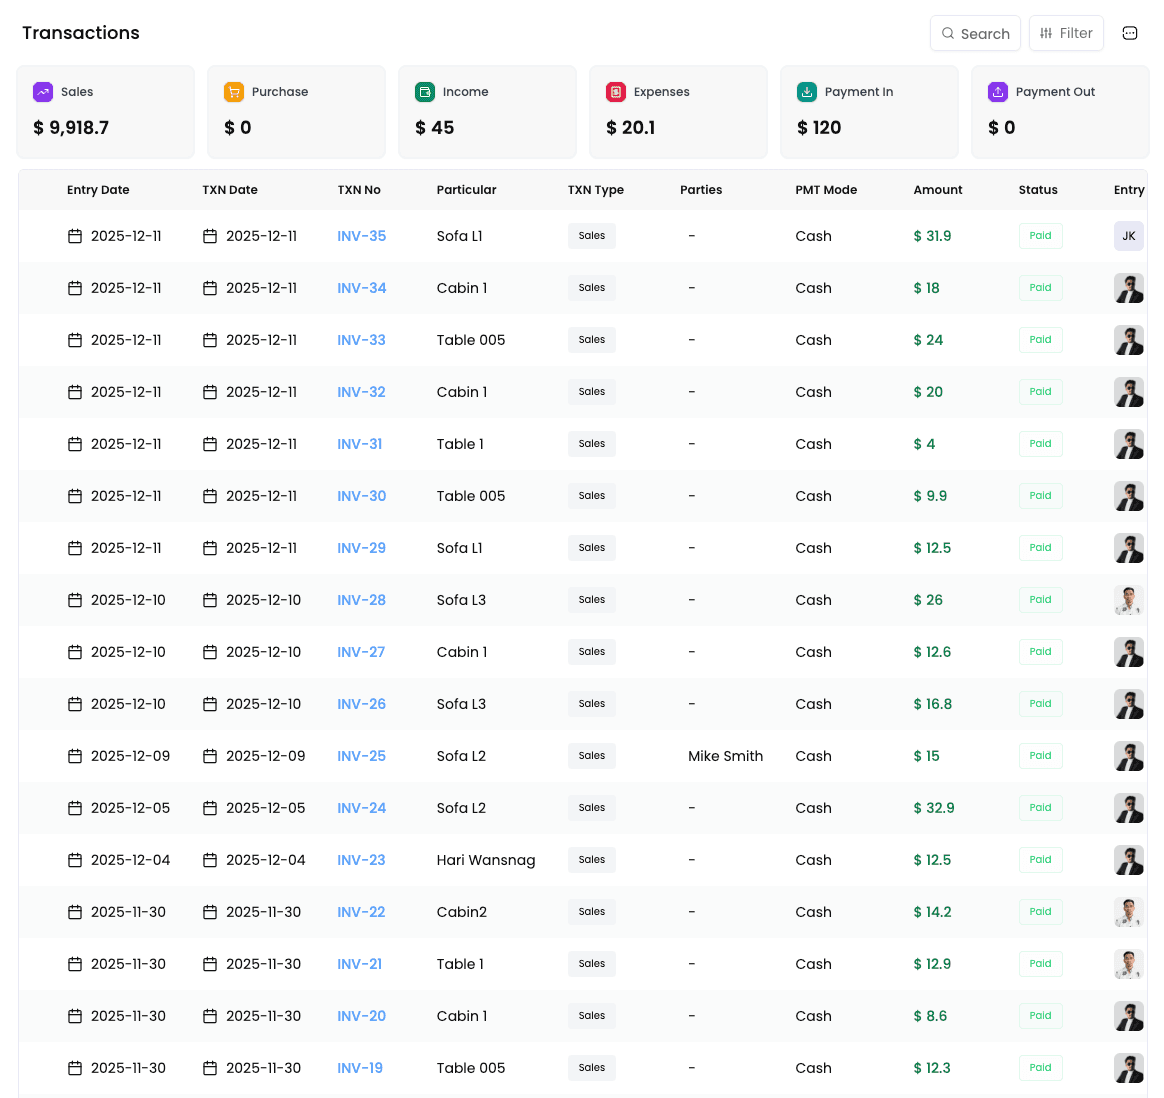Open the INV-19 invoice link

360,1068
